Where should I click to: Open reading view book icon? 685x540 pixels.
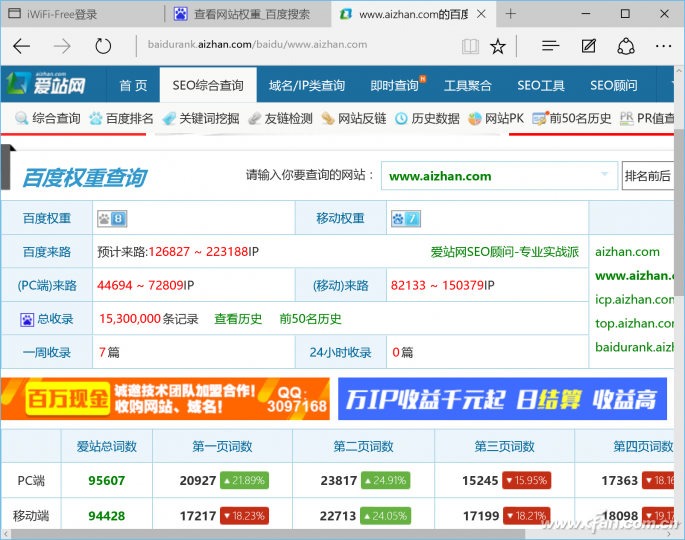470,46
